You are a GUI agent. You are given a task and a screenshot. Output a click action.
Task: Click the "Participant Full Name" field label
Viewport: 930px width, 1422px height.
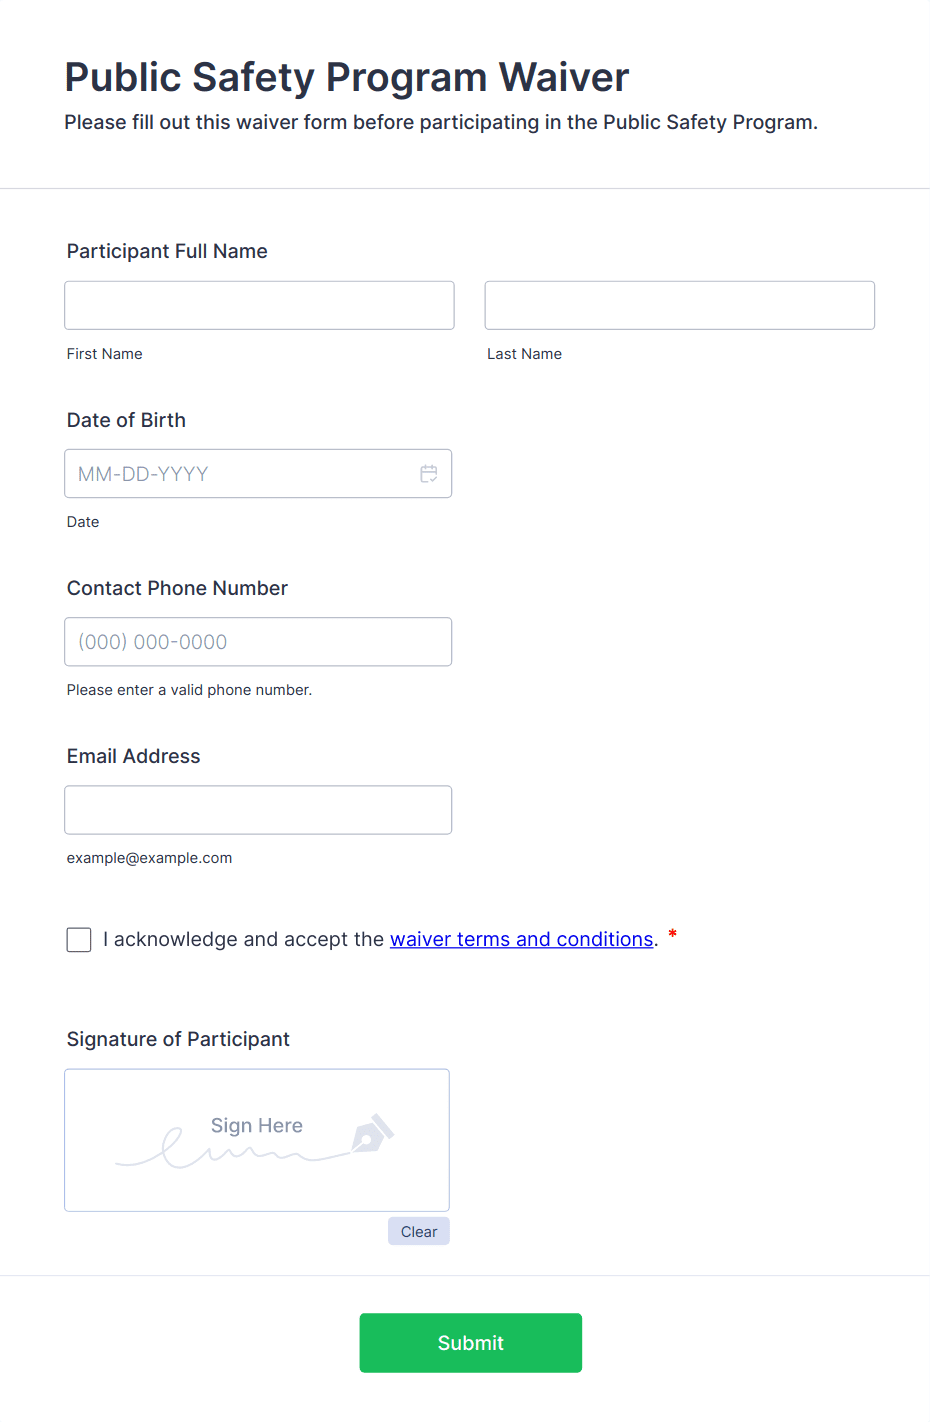coord(167,251)
